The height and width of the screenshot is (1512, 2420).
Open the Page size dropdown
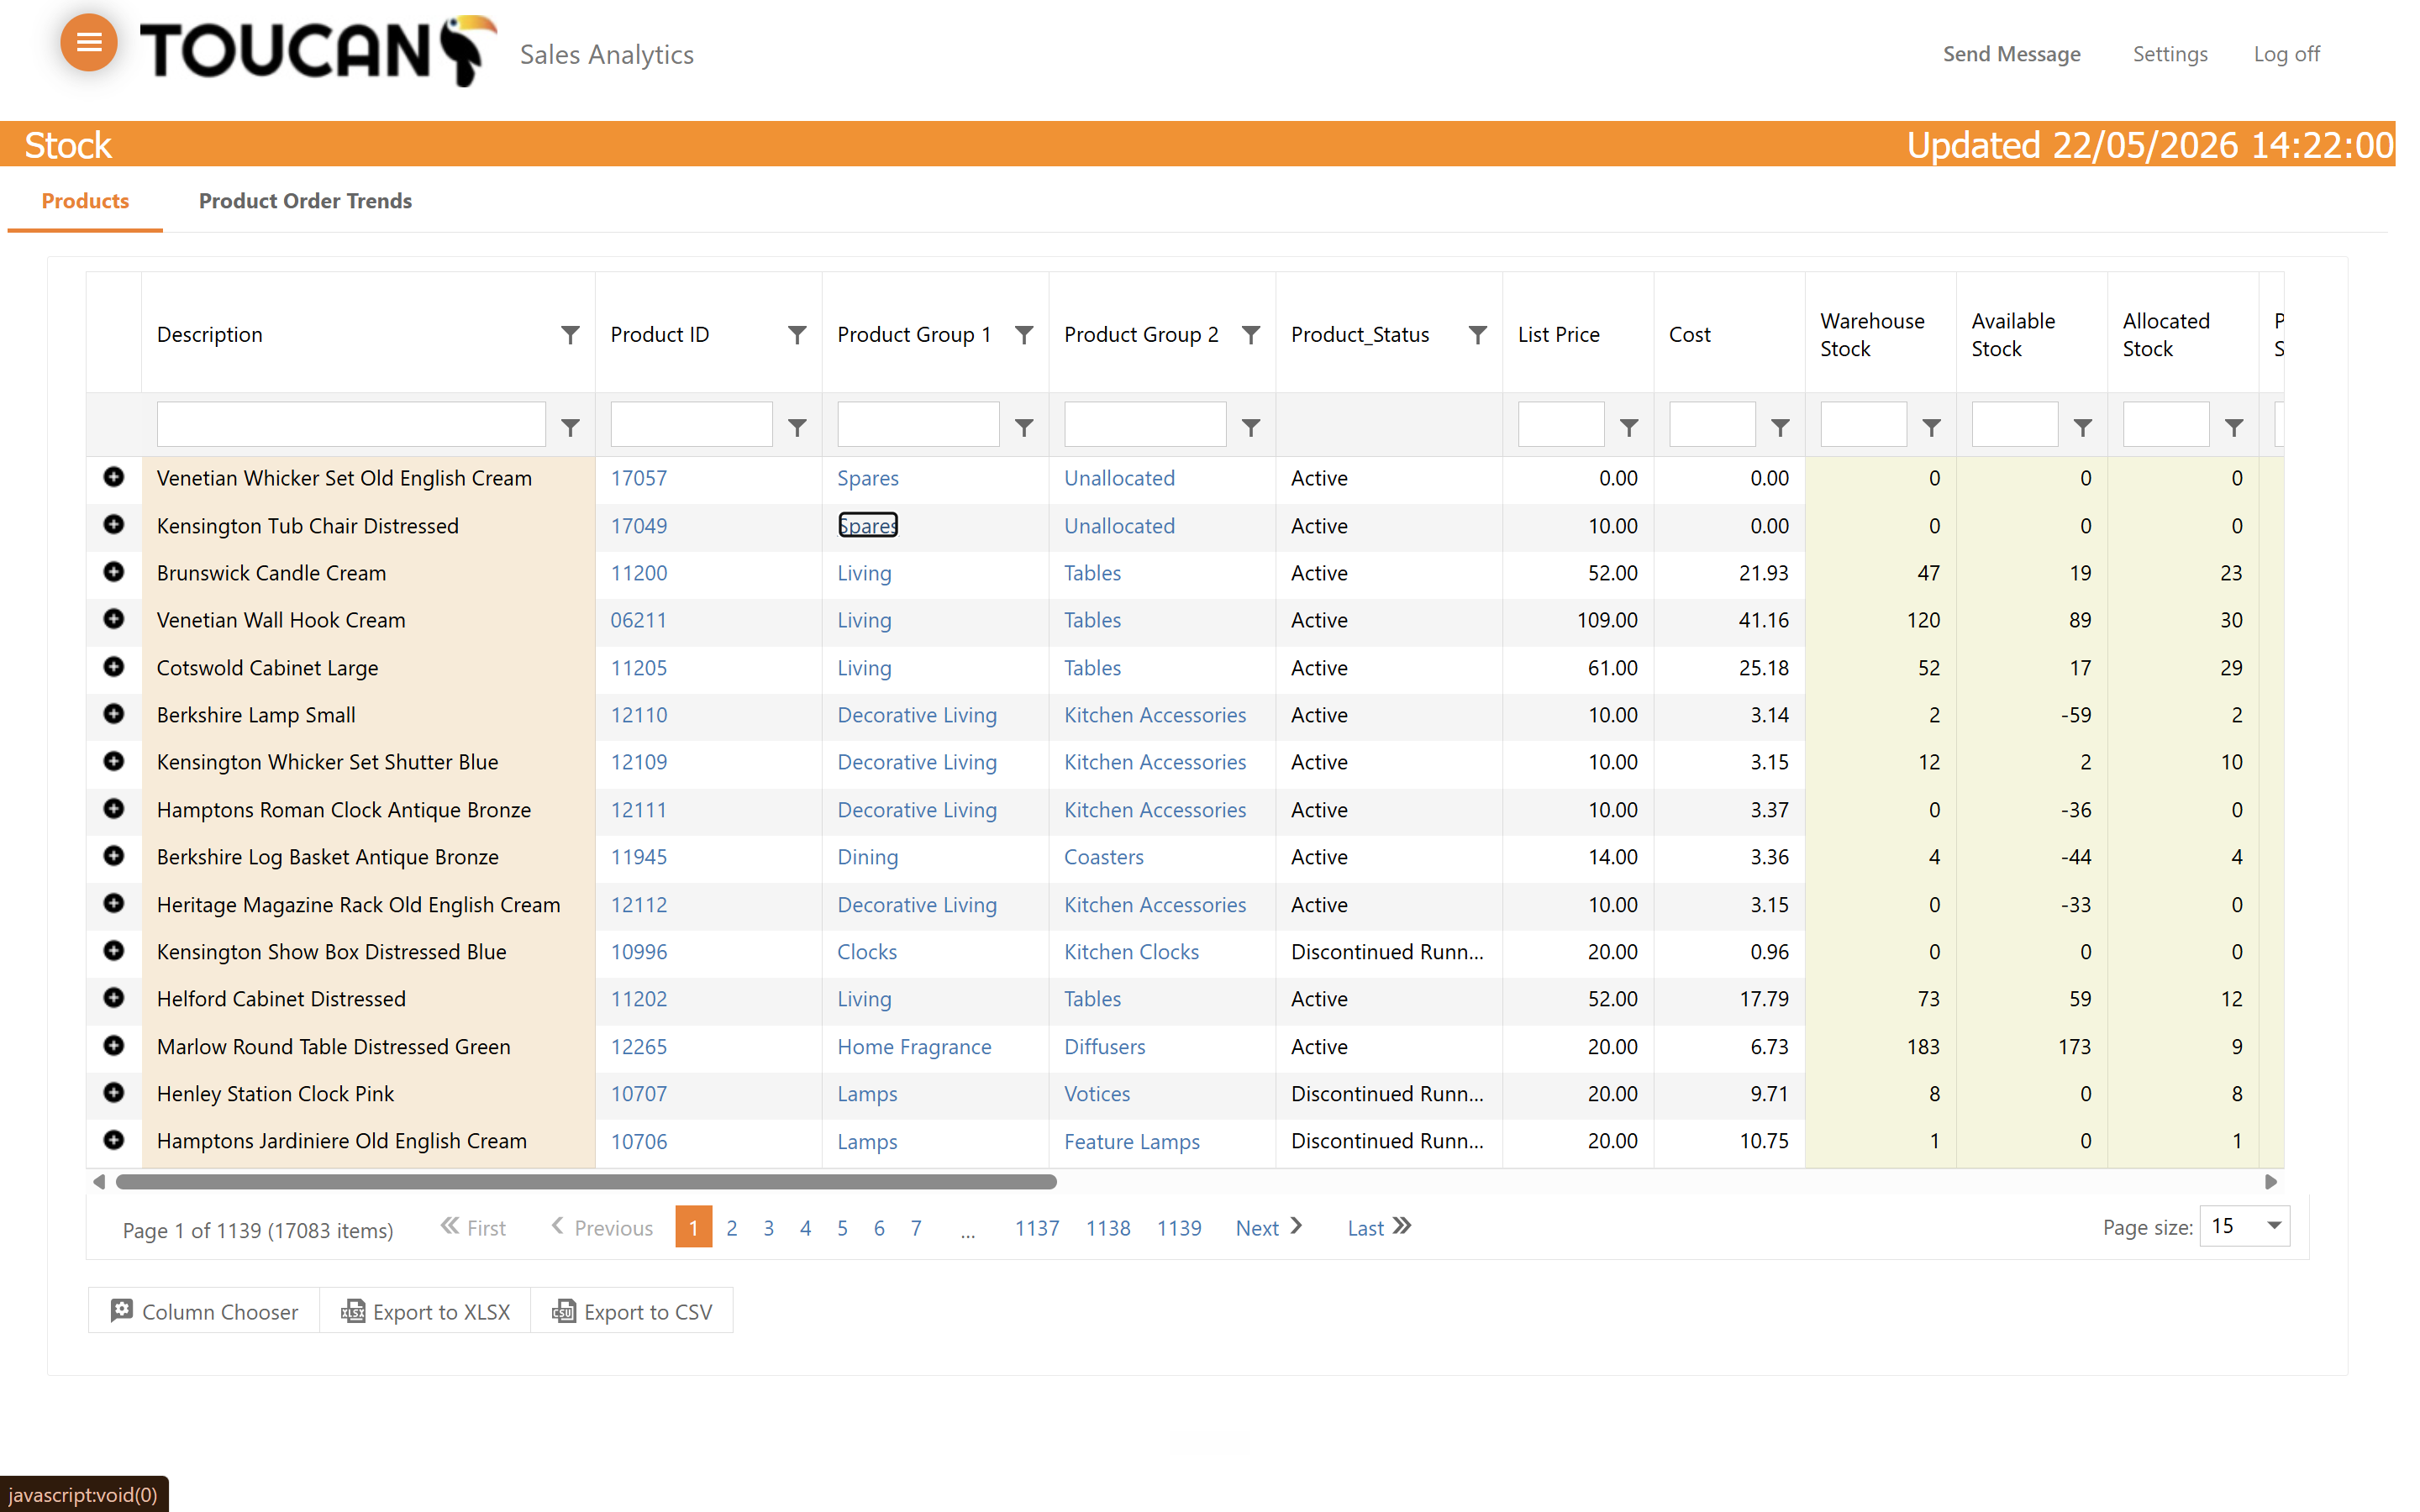tap(2273, 1226)
